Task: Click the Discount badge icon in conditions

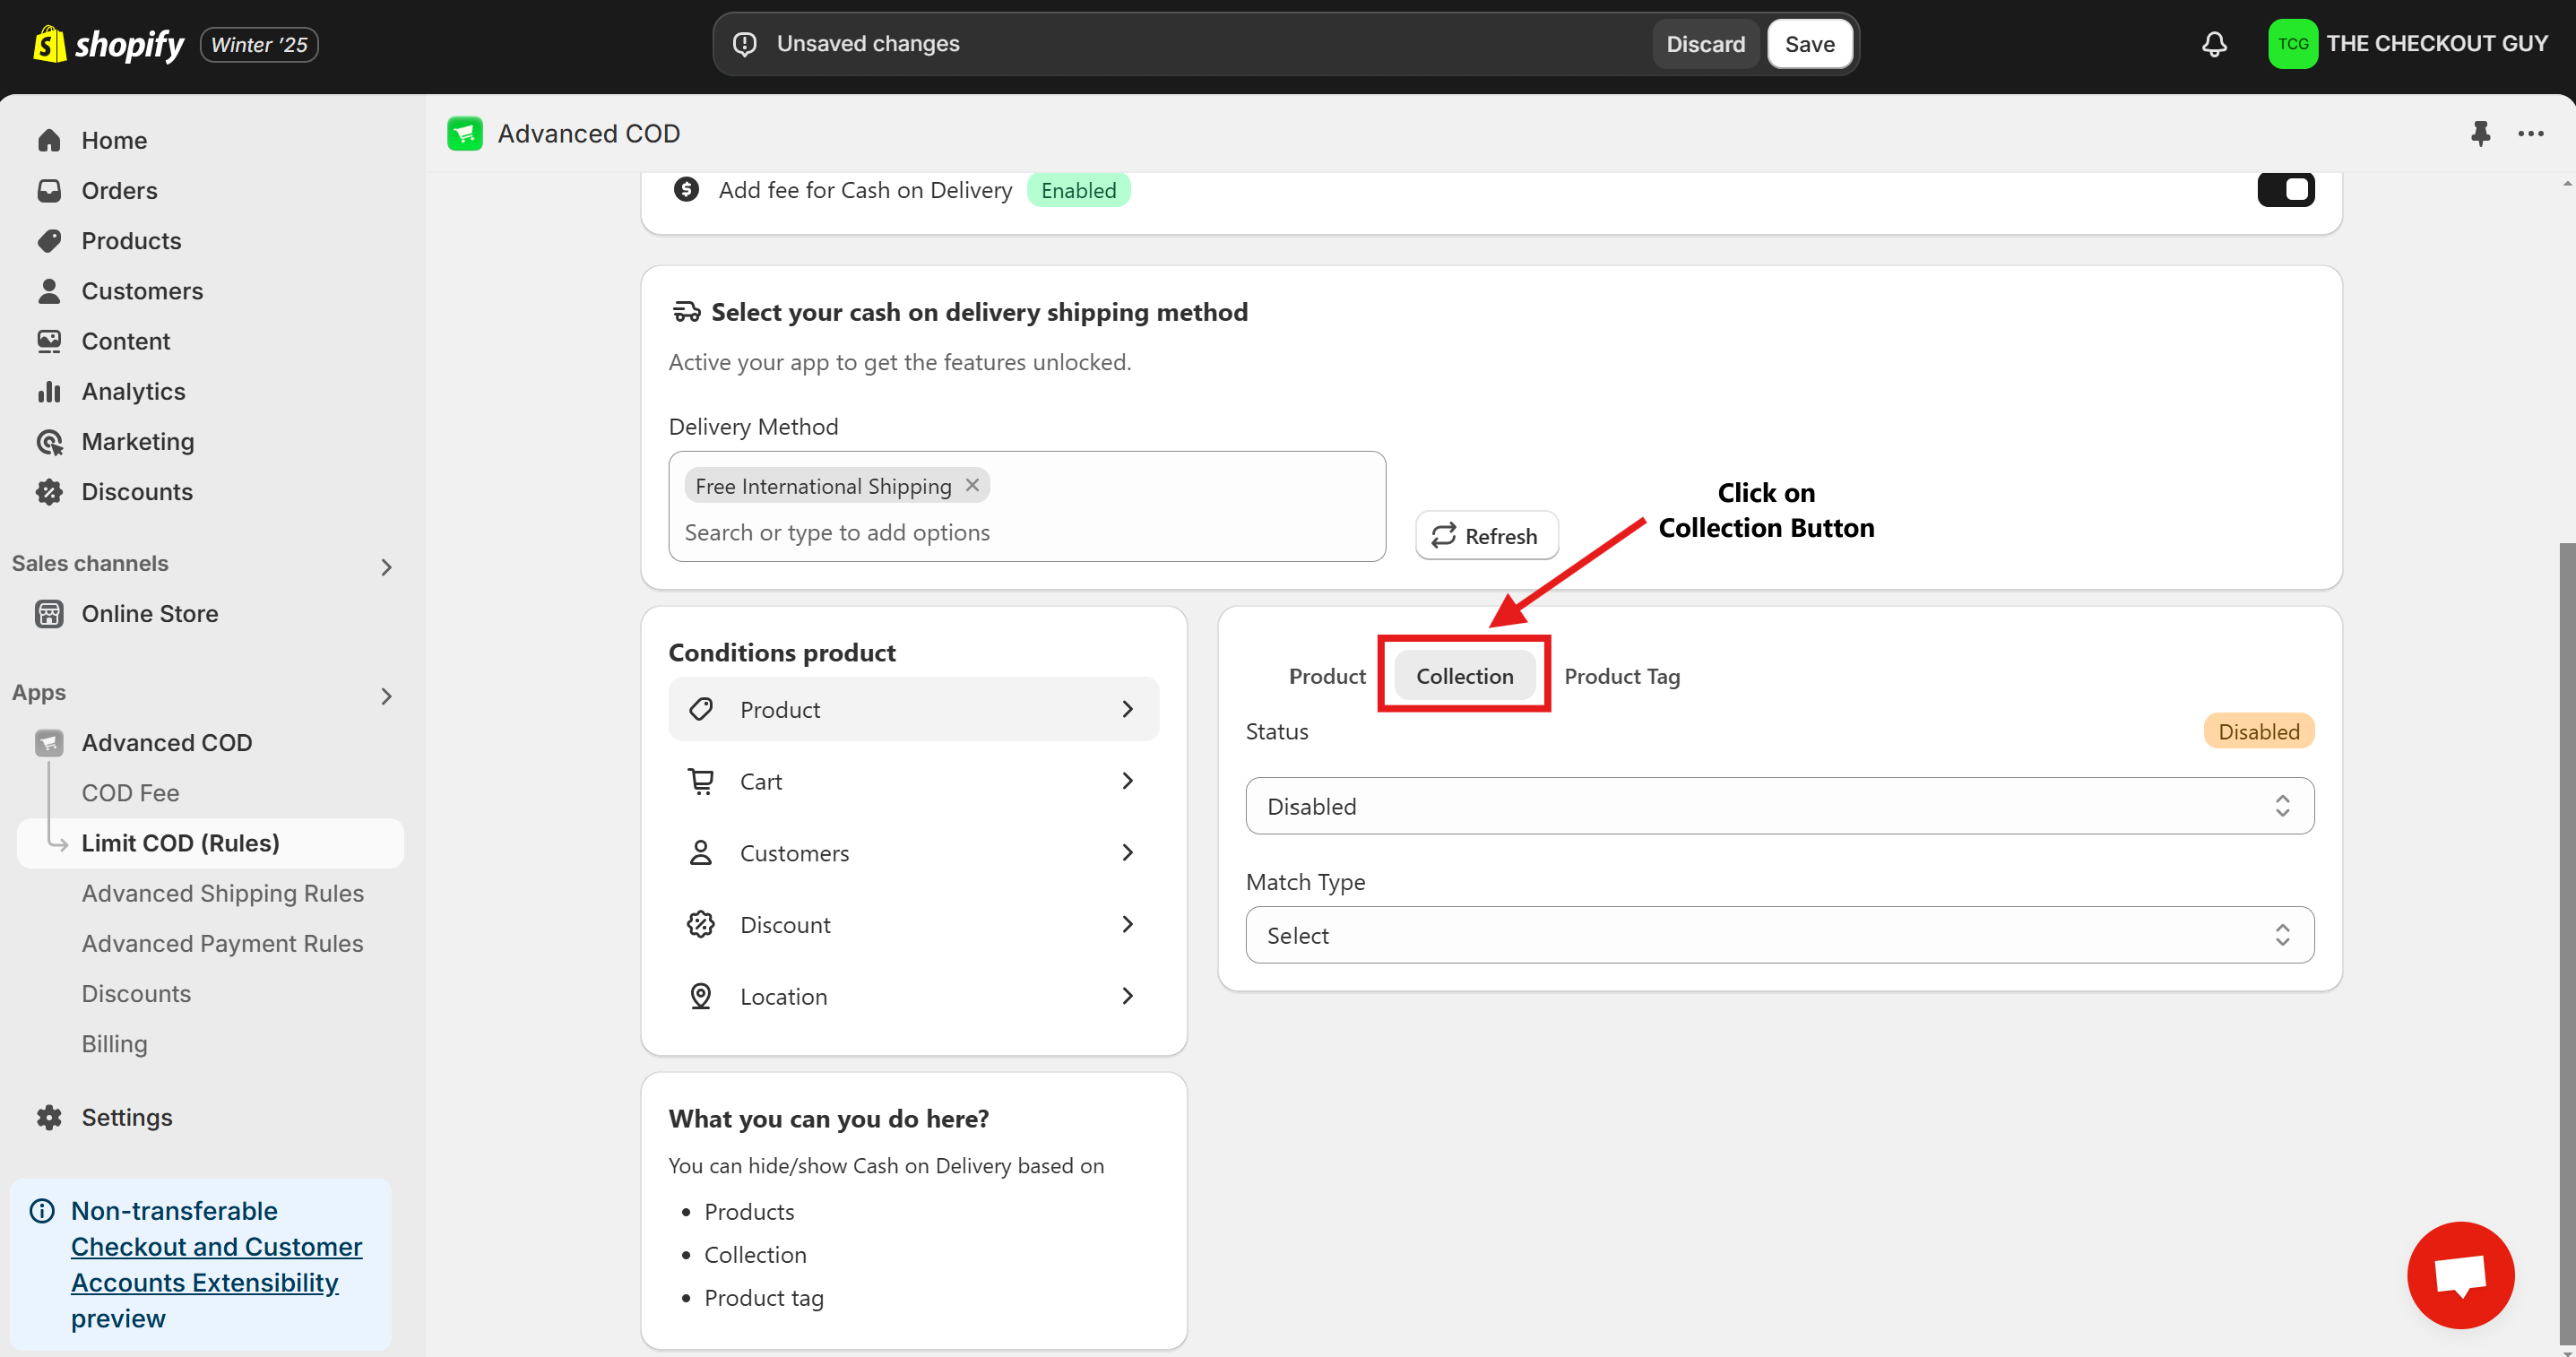Action: coord(701,924)
